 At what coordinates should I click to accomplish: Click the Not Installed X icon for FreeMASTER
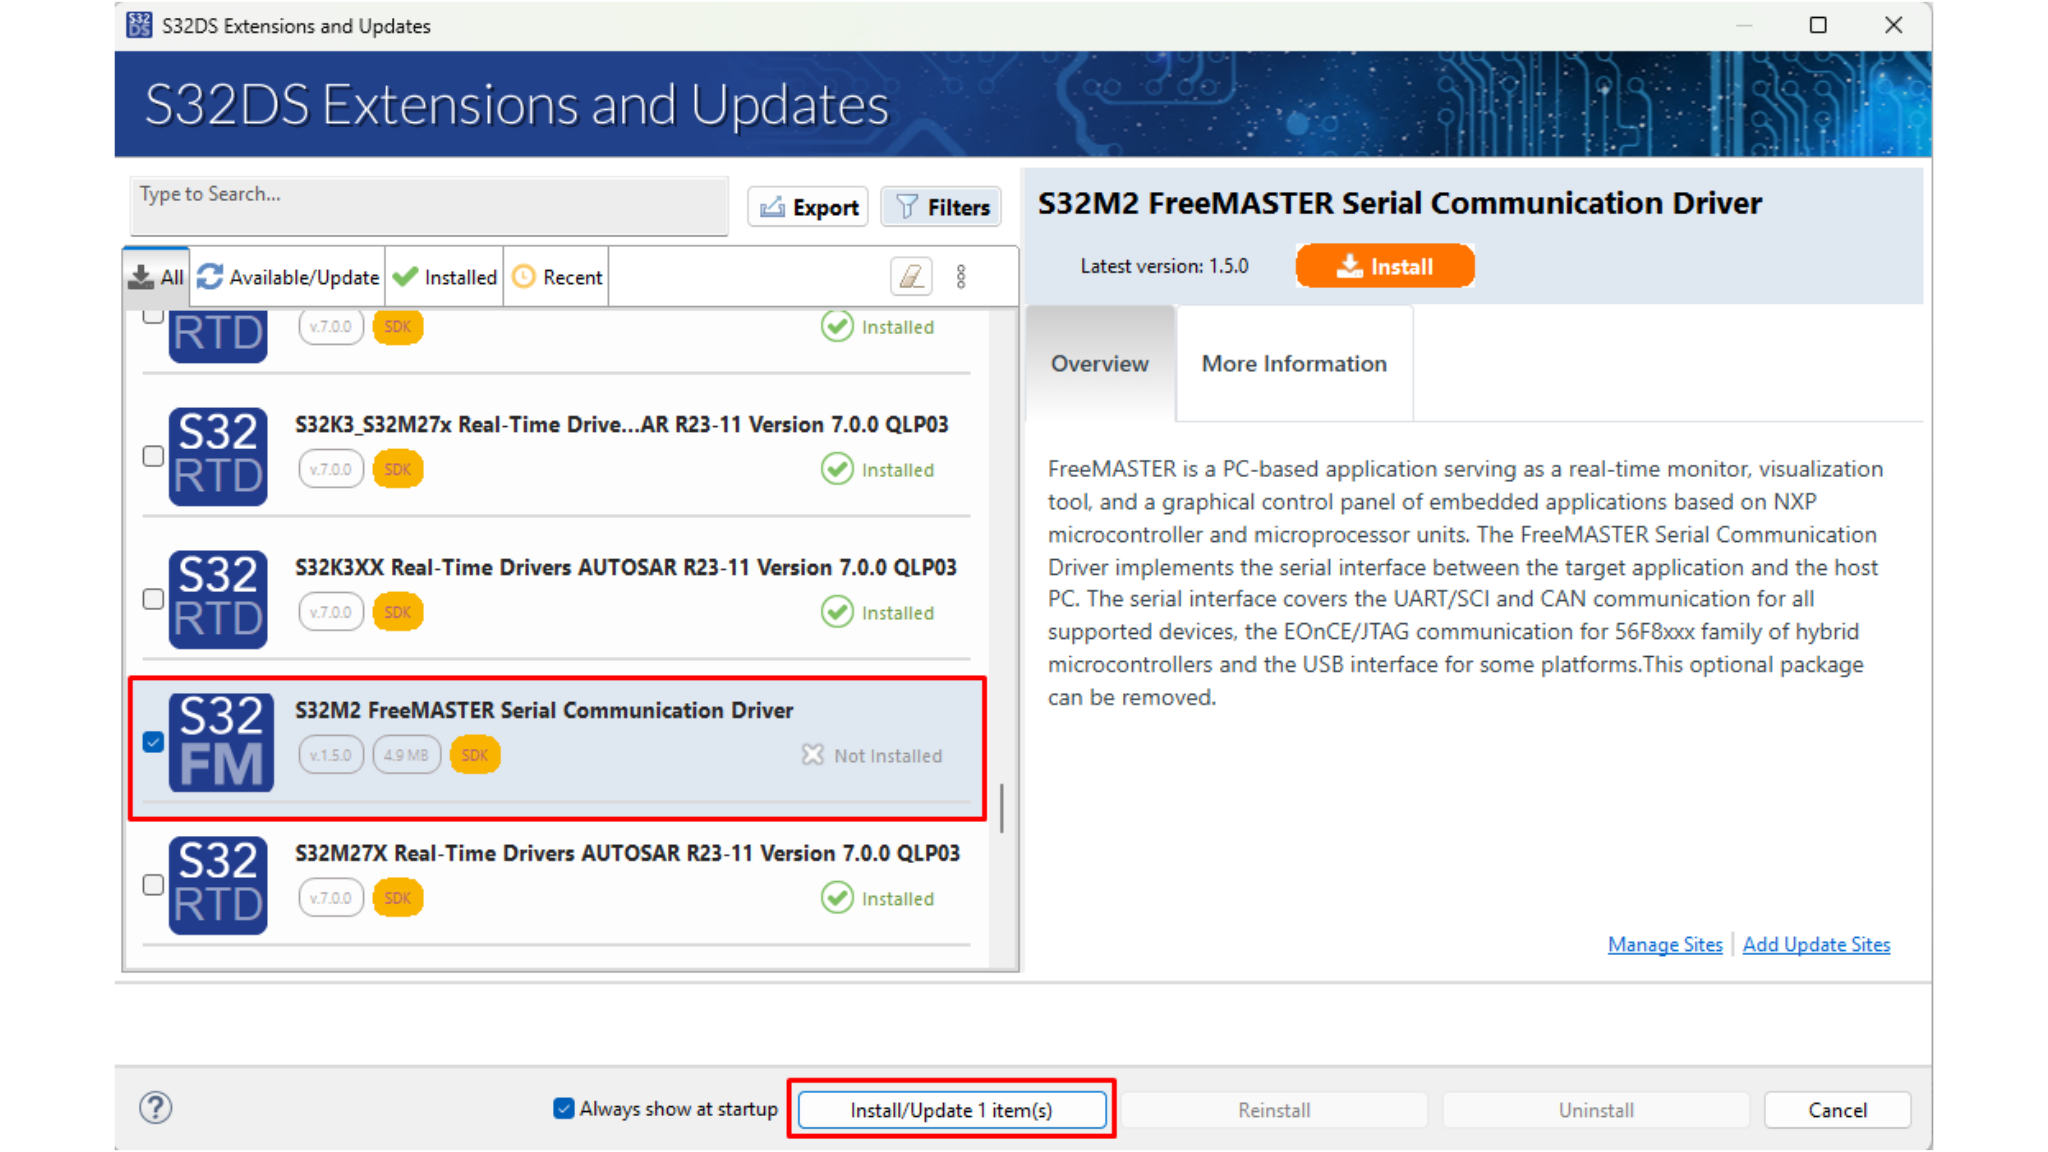[x=813, y=755]
